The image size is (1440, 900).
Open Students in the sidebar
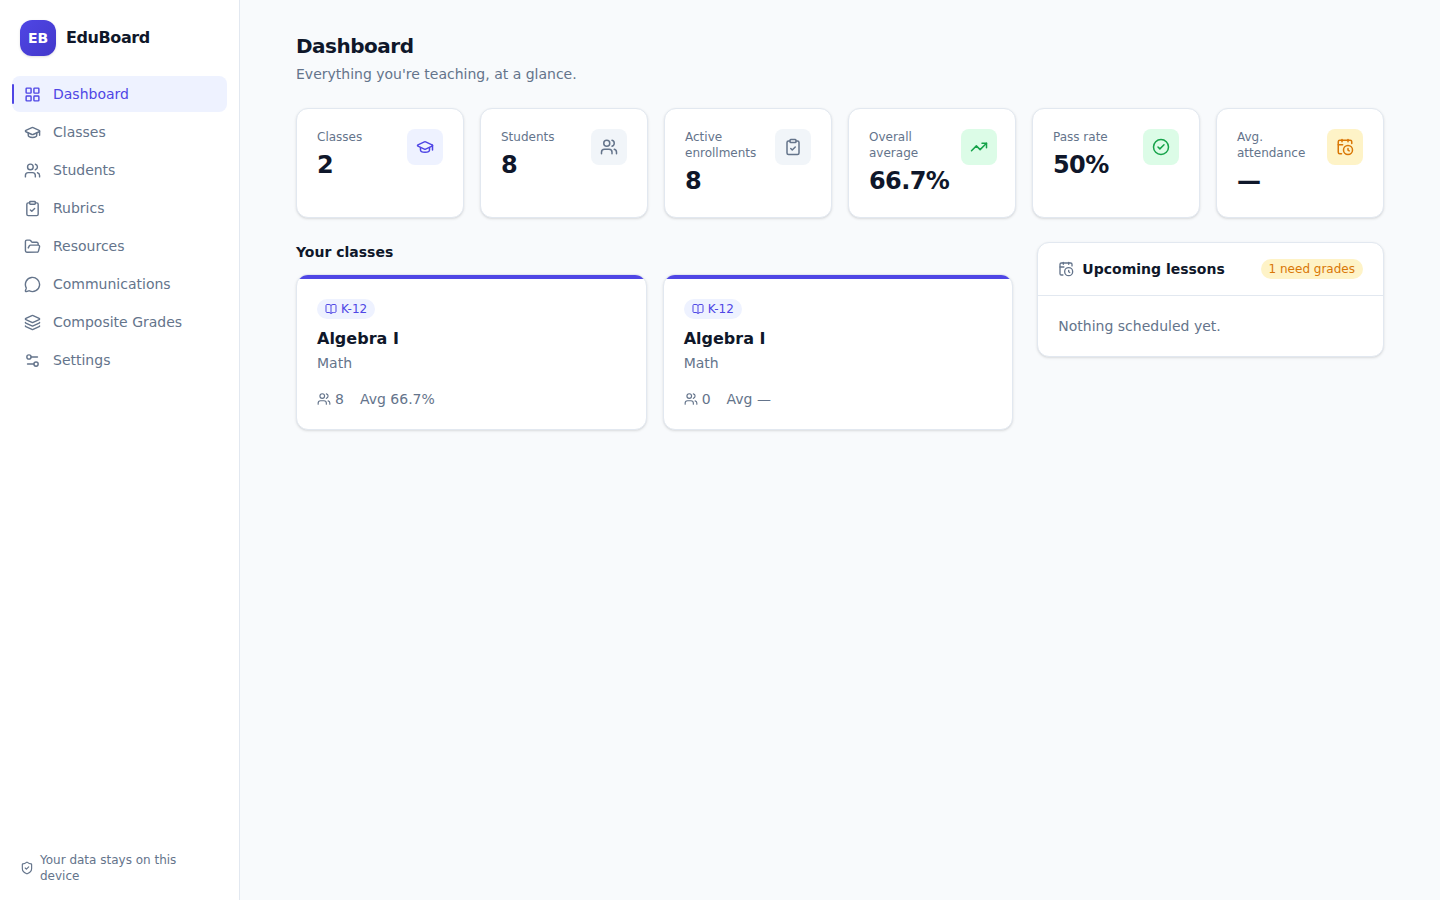(x=119, y=170)
